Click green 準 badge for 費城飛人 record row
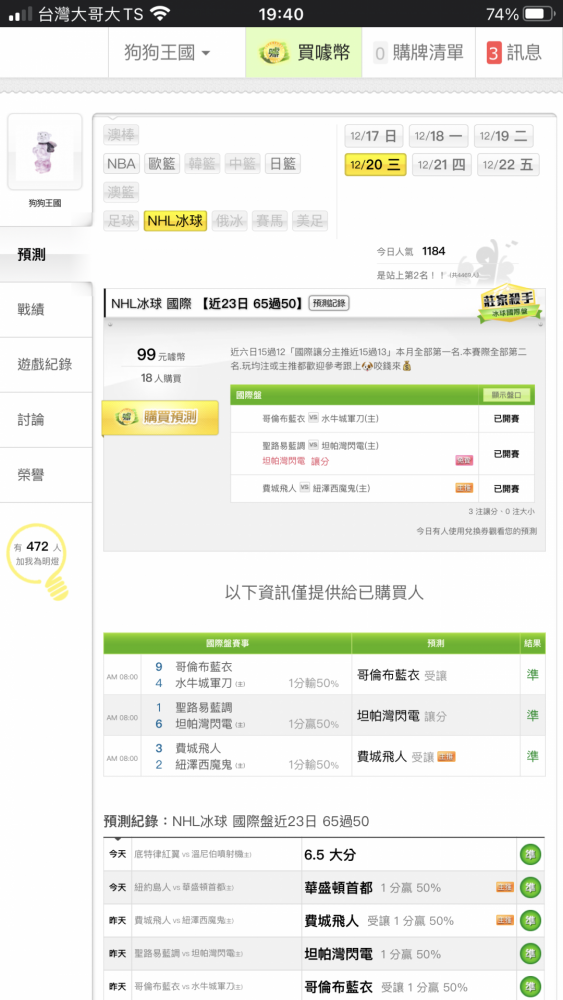563x1000 pixels. click(x=530, y=920)
